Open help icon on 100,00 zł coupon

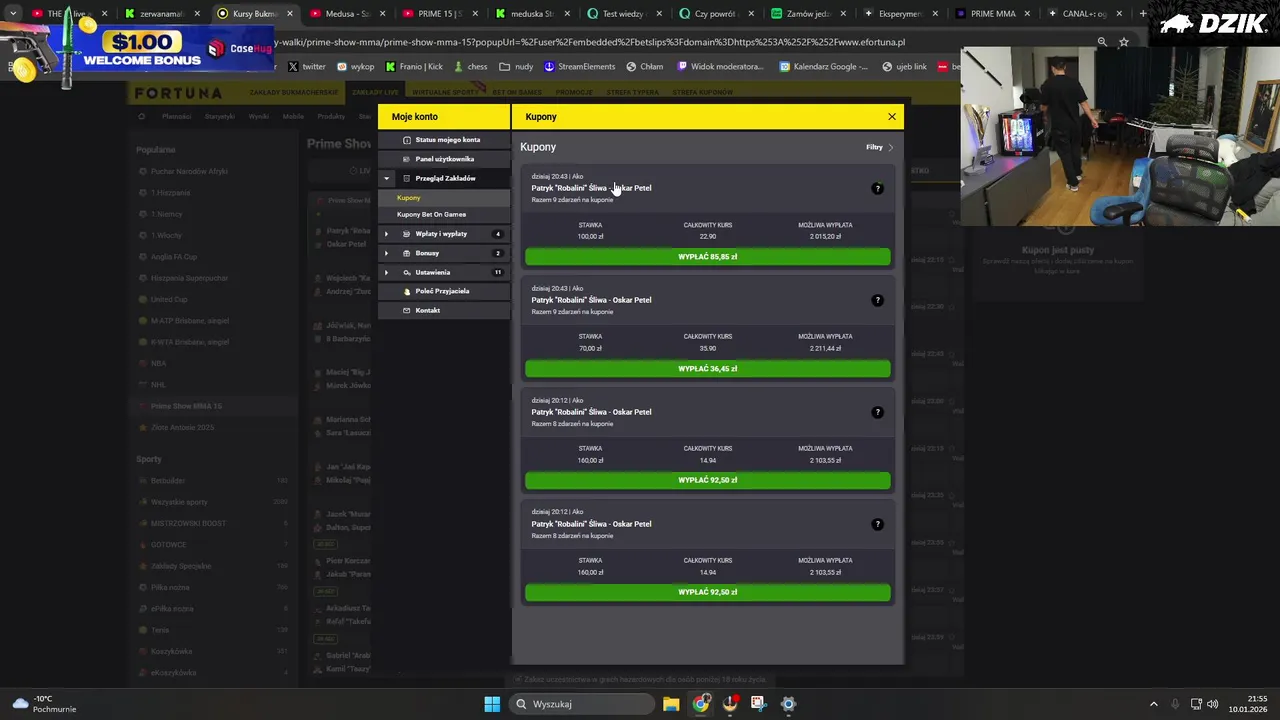tap(877, 188)
